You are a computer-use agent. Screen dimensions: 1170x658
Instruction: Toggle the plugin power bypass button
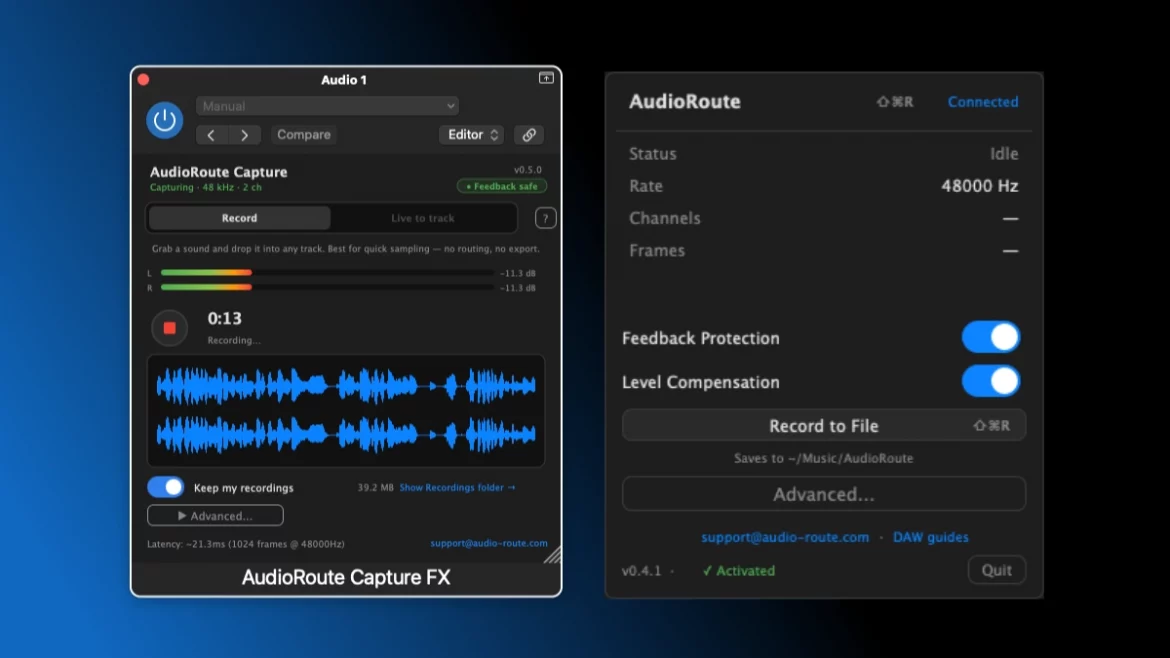point(164,120)
